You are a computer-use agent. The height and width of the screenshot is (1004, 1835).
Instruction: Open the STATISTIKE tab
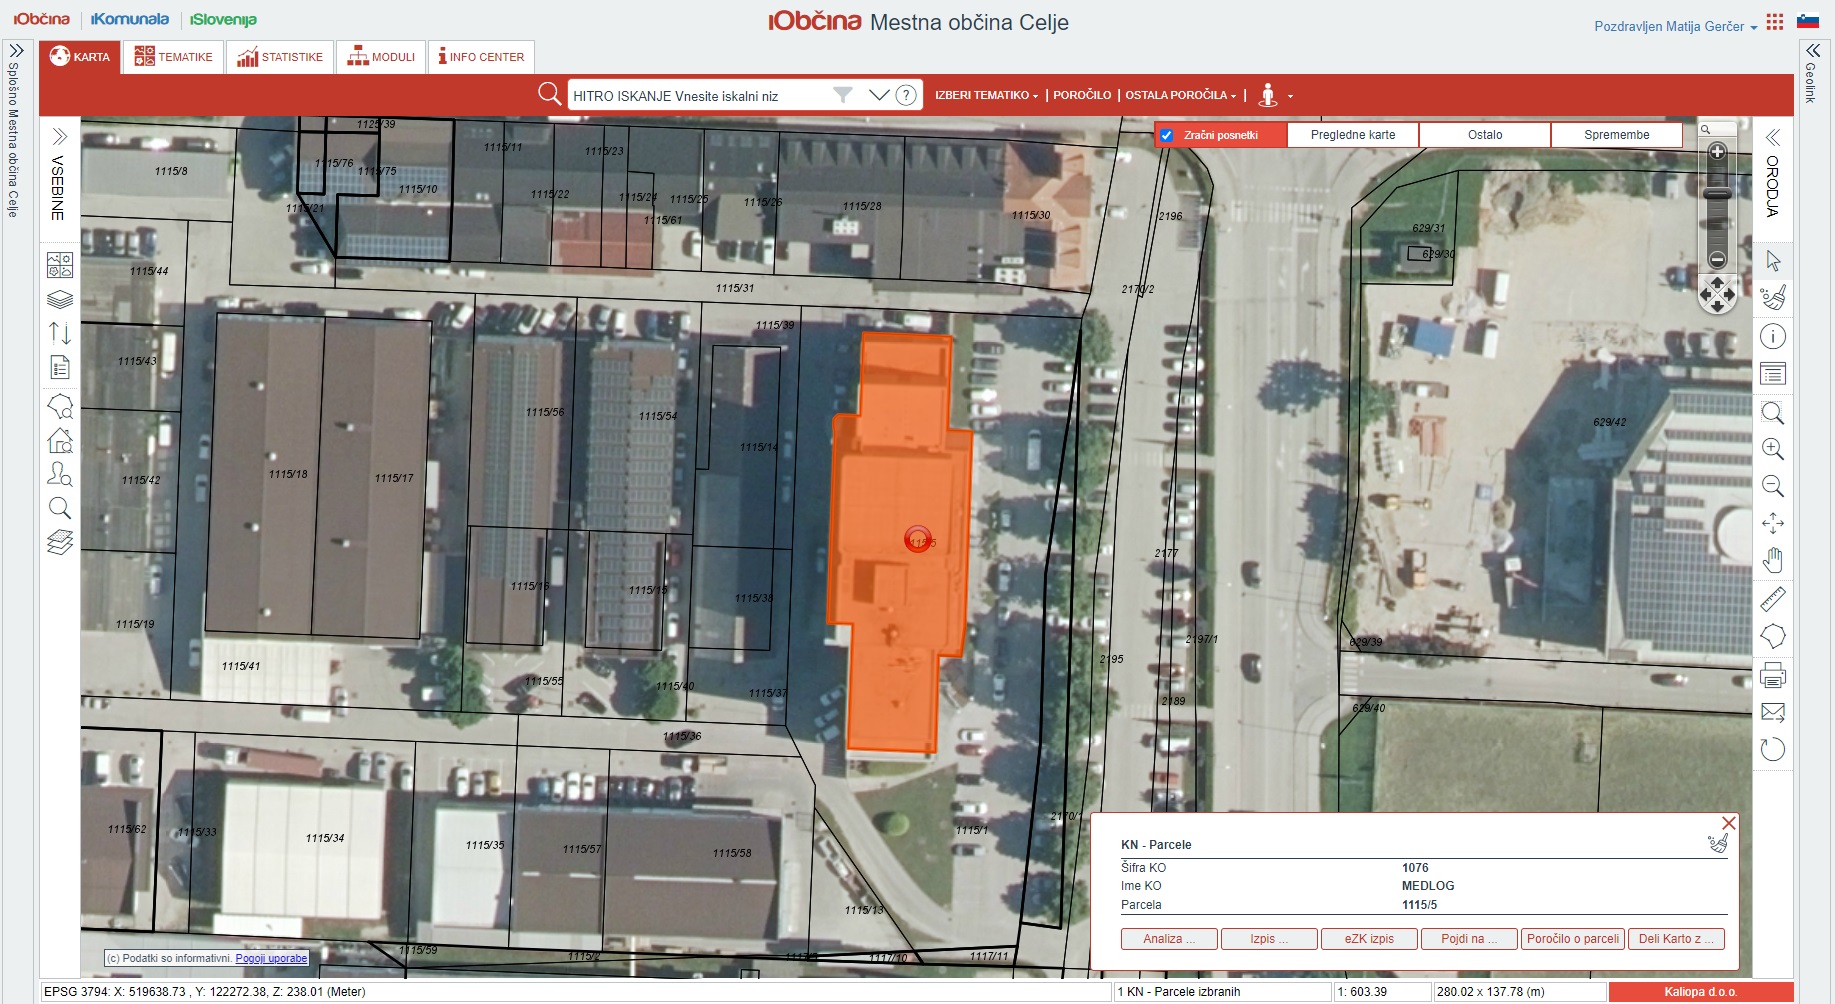point(280,57)
